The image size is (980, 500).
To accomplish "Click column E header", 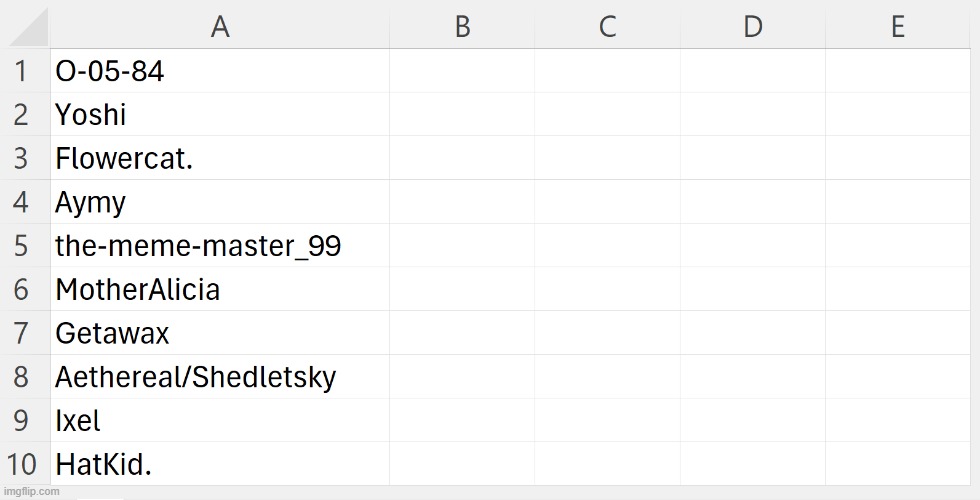I will coord(897,27).
